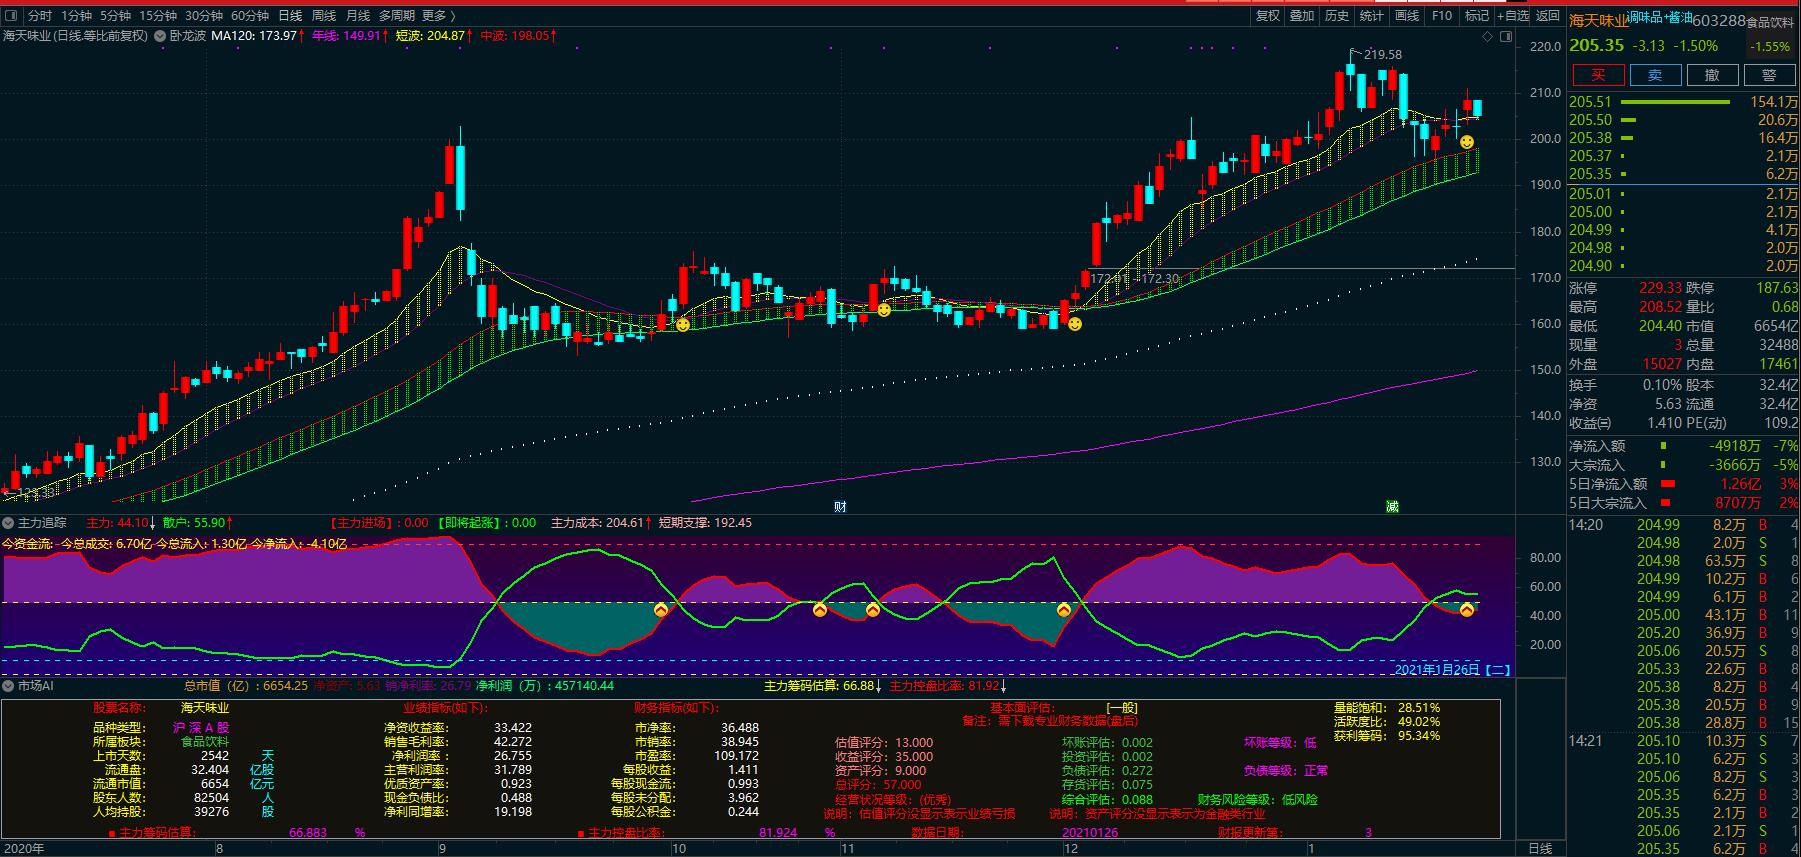
Task: Open the 主力追踪 indicator selector
Action: (9, 523)
